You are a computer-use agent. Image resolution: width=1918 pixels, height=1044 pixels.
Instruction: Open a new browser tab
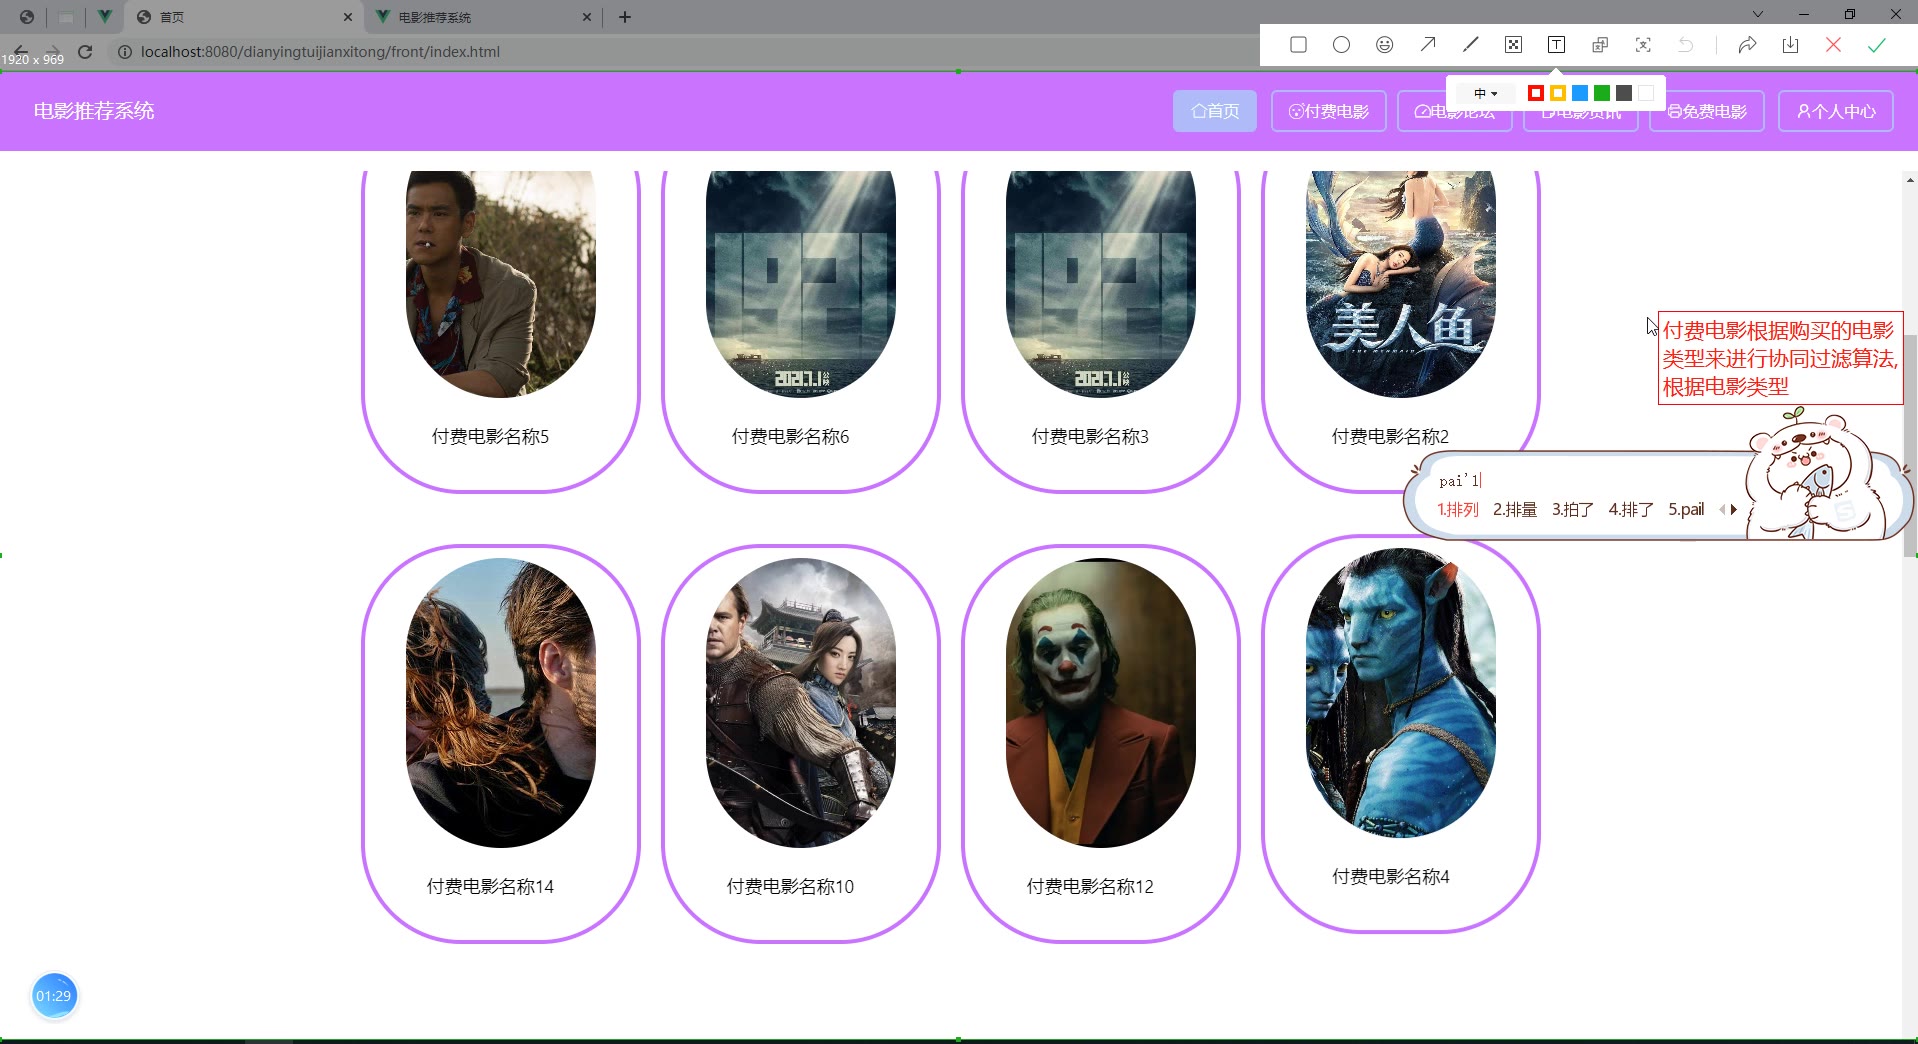(x=625, y=17)
